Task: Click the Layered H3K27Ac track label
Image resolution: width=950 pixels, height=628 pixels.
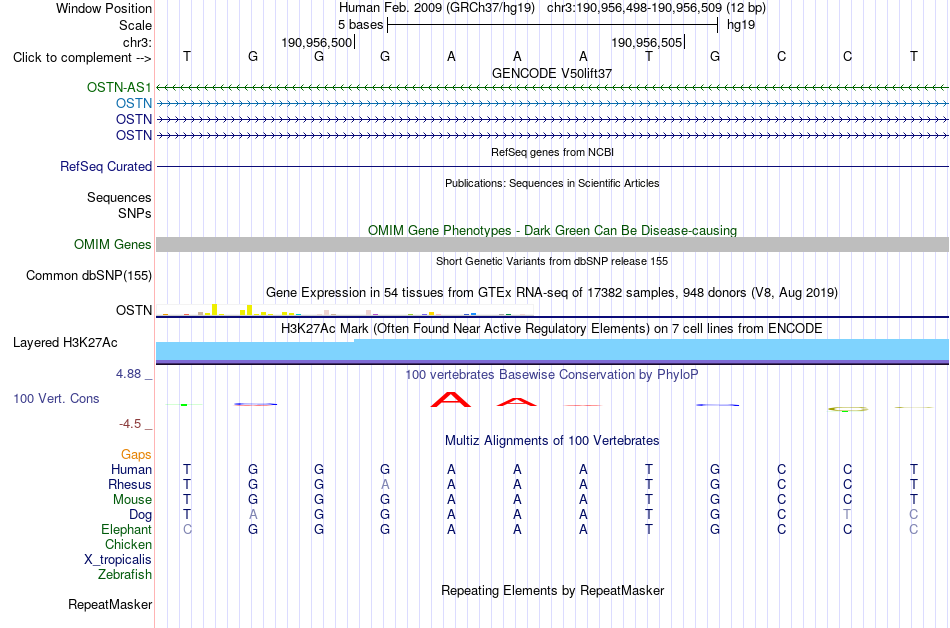Action: click(65, 343)
